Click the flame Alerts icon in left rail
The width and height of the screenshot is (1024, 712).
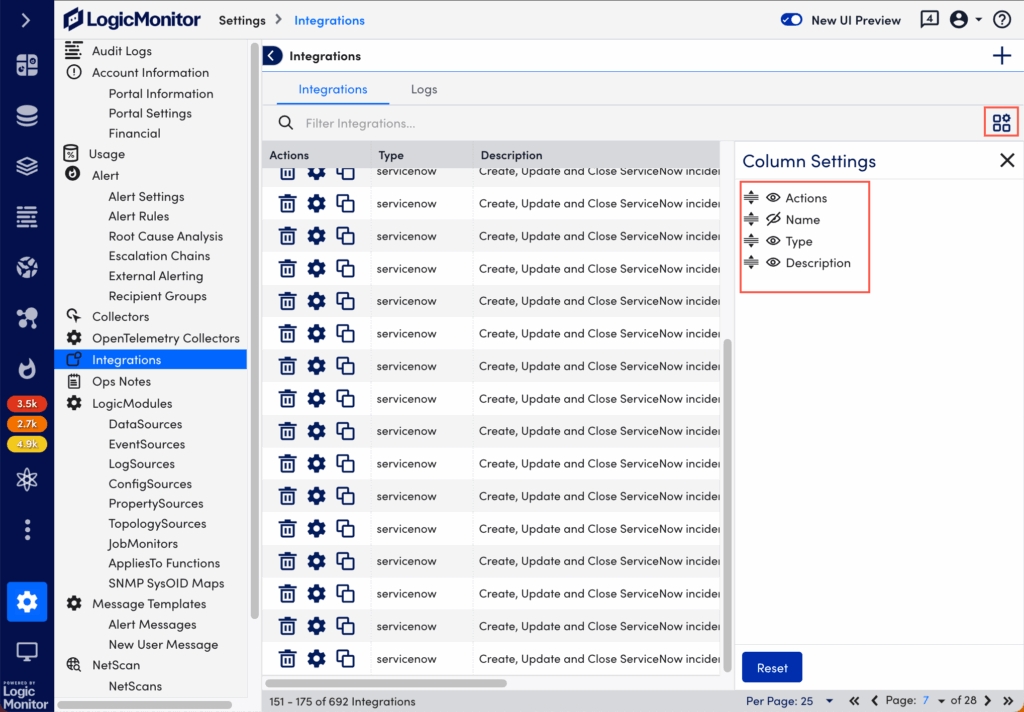[x=27, y=368]
